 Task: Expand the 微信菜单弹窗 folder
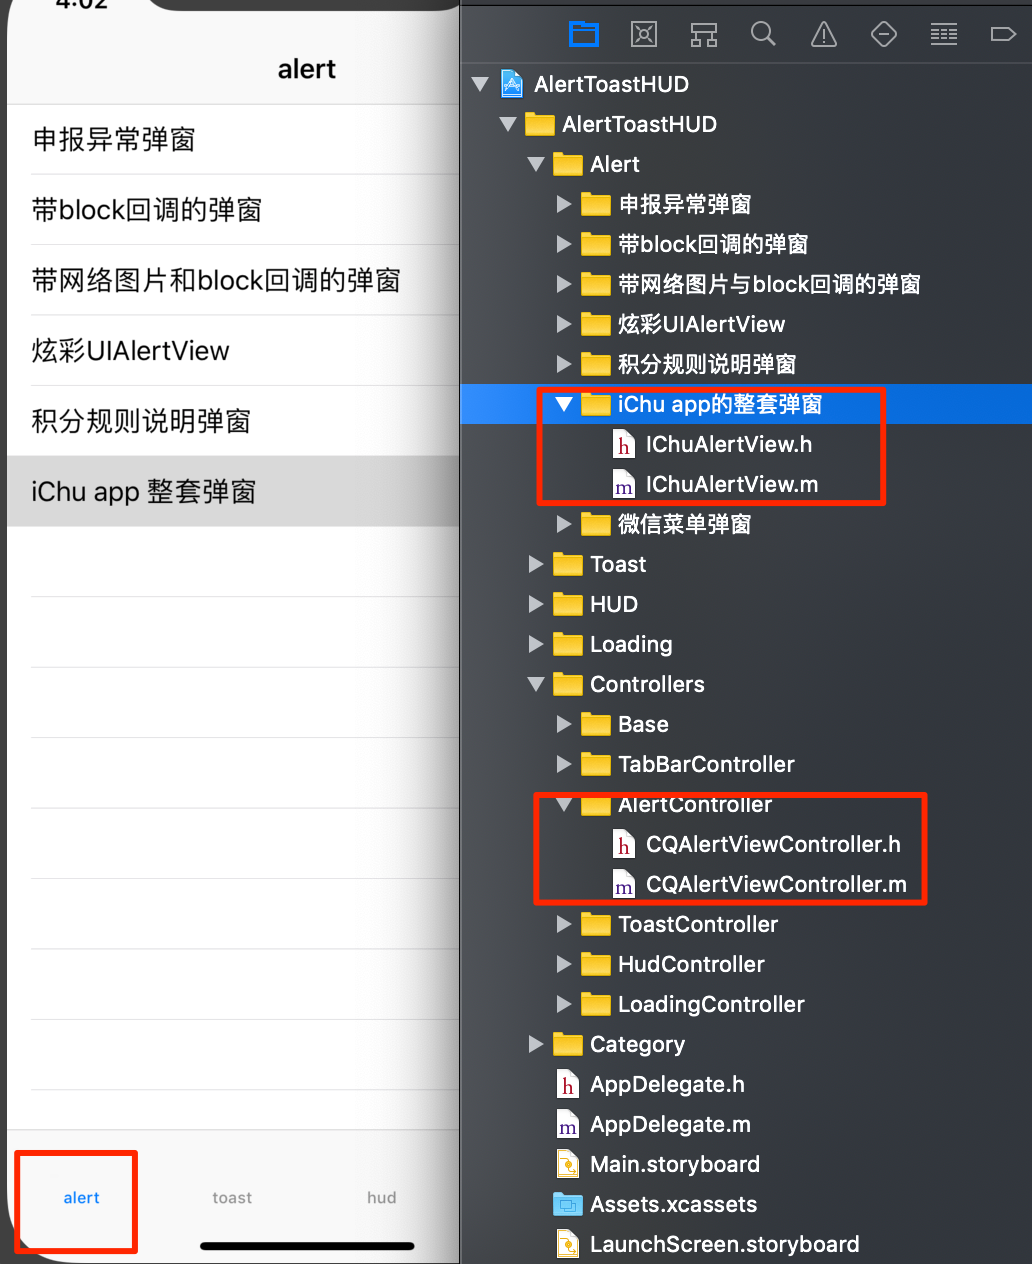tap(564, 524)
